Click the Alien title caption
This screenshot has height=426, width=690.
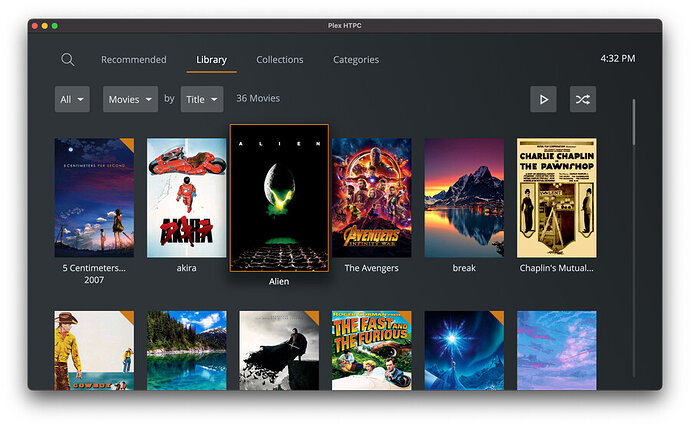click(x=279, y=282)
